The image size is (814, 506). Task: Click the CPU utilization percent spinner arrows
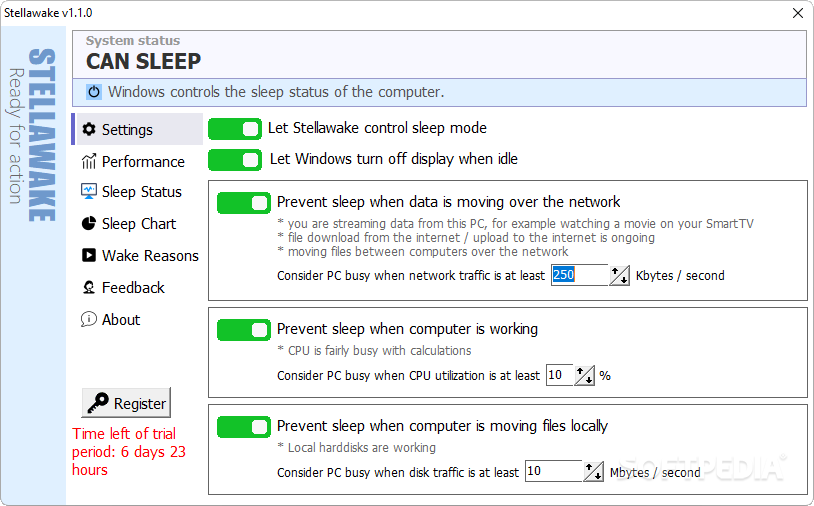[585, 375]
